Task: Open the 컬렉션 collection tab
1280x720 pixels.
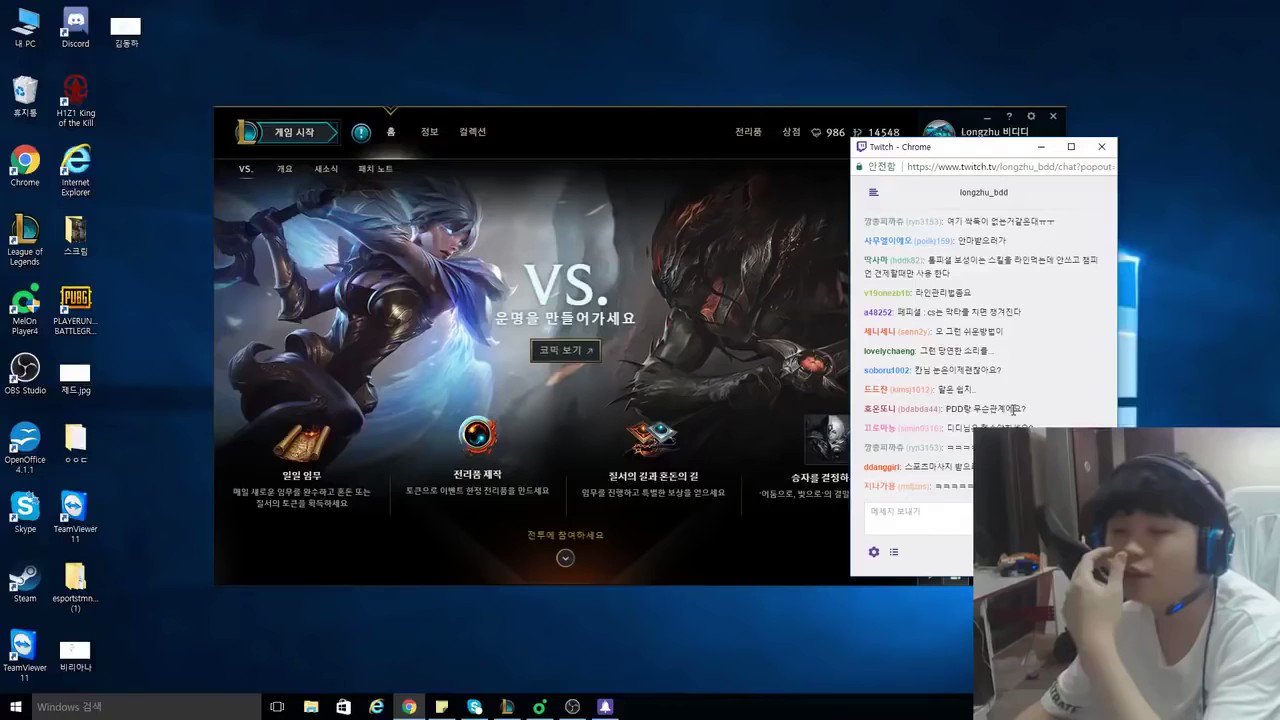Action: pyautogui.click(x=473, y=132)
